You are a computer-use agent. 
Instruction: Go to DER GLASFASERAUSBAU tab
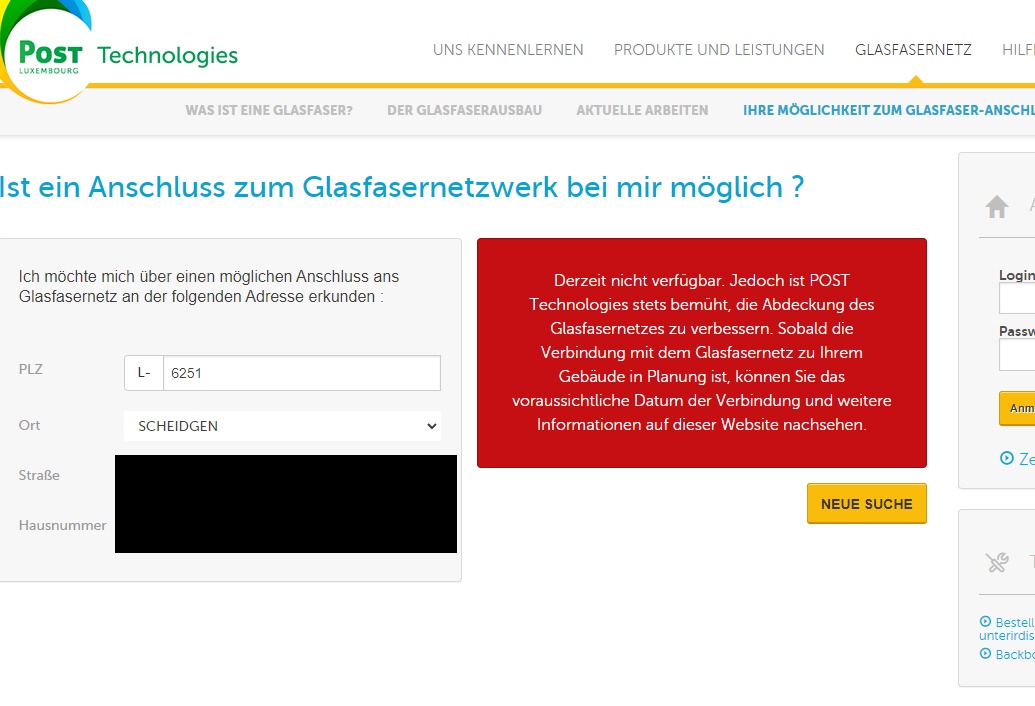pos(465,111)
